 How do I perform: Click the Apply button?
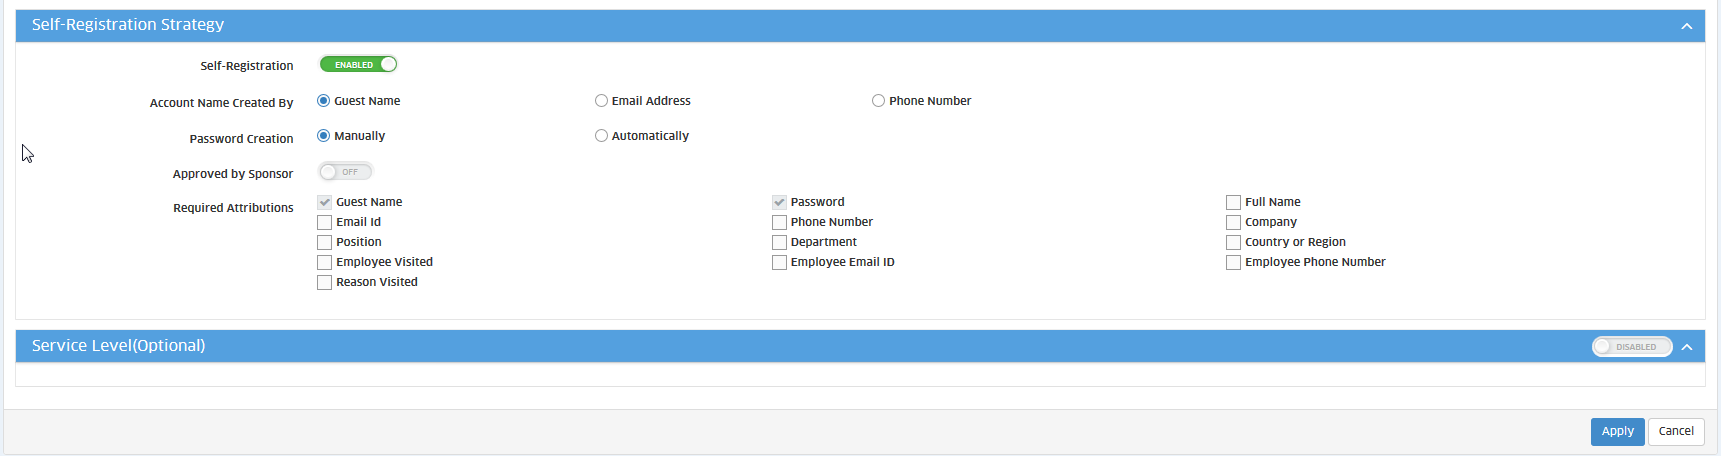1617,431
